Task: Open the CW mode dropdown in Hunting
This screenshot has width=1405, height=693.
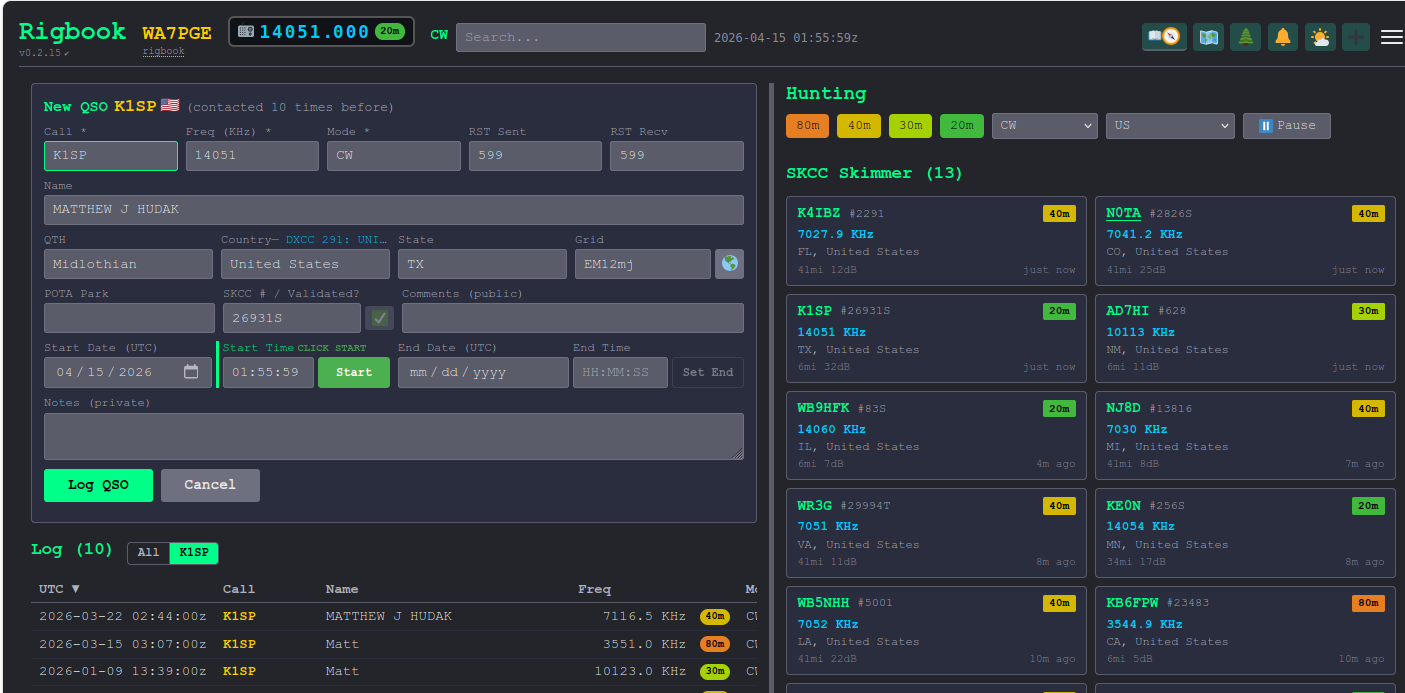Action: tap(1045, 125)
